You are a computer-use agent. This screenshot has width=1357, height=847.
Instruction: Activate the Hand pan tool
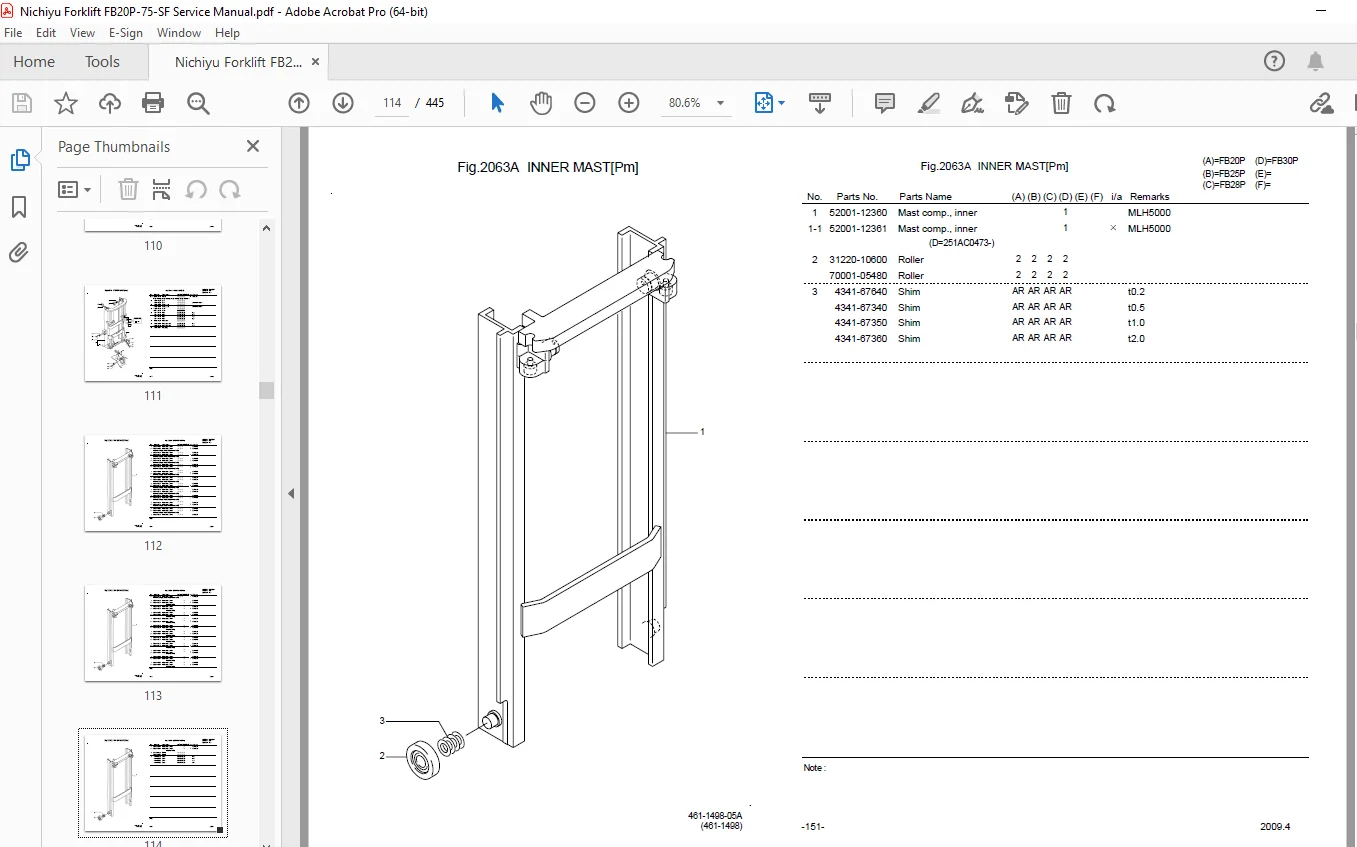[541, 103]
